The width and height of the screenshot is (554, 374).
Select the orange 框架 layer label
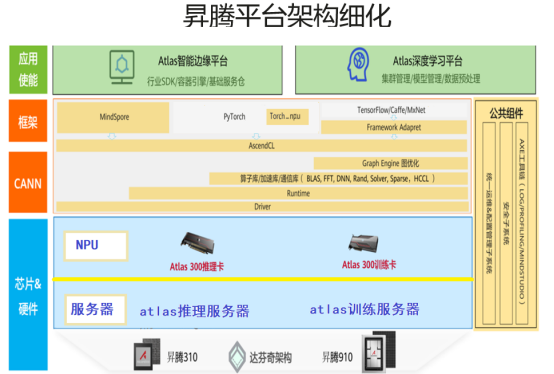[x=28, y=121]
